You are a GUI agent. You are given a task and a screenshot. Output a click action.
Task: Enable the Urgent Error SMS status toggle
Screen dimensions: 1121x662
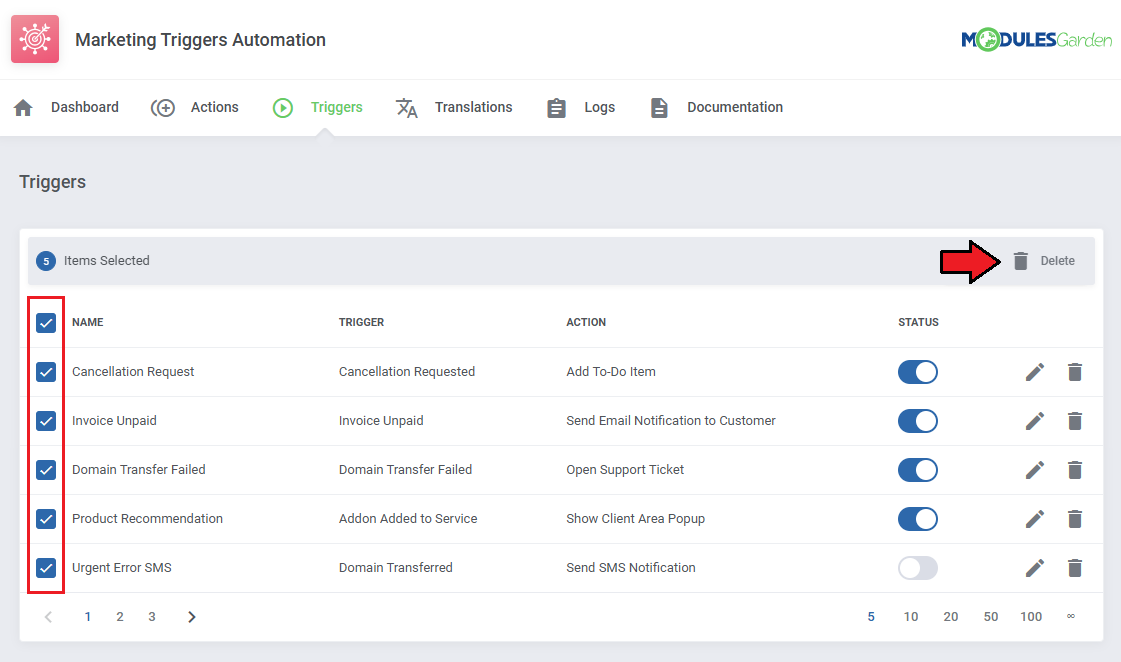click(918, 568)
